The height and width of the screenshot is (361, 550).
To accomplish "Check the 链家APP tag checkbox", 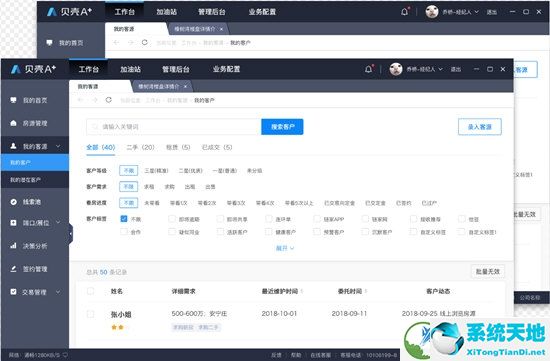I will tap(317, 219).
